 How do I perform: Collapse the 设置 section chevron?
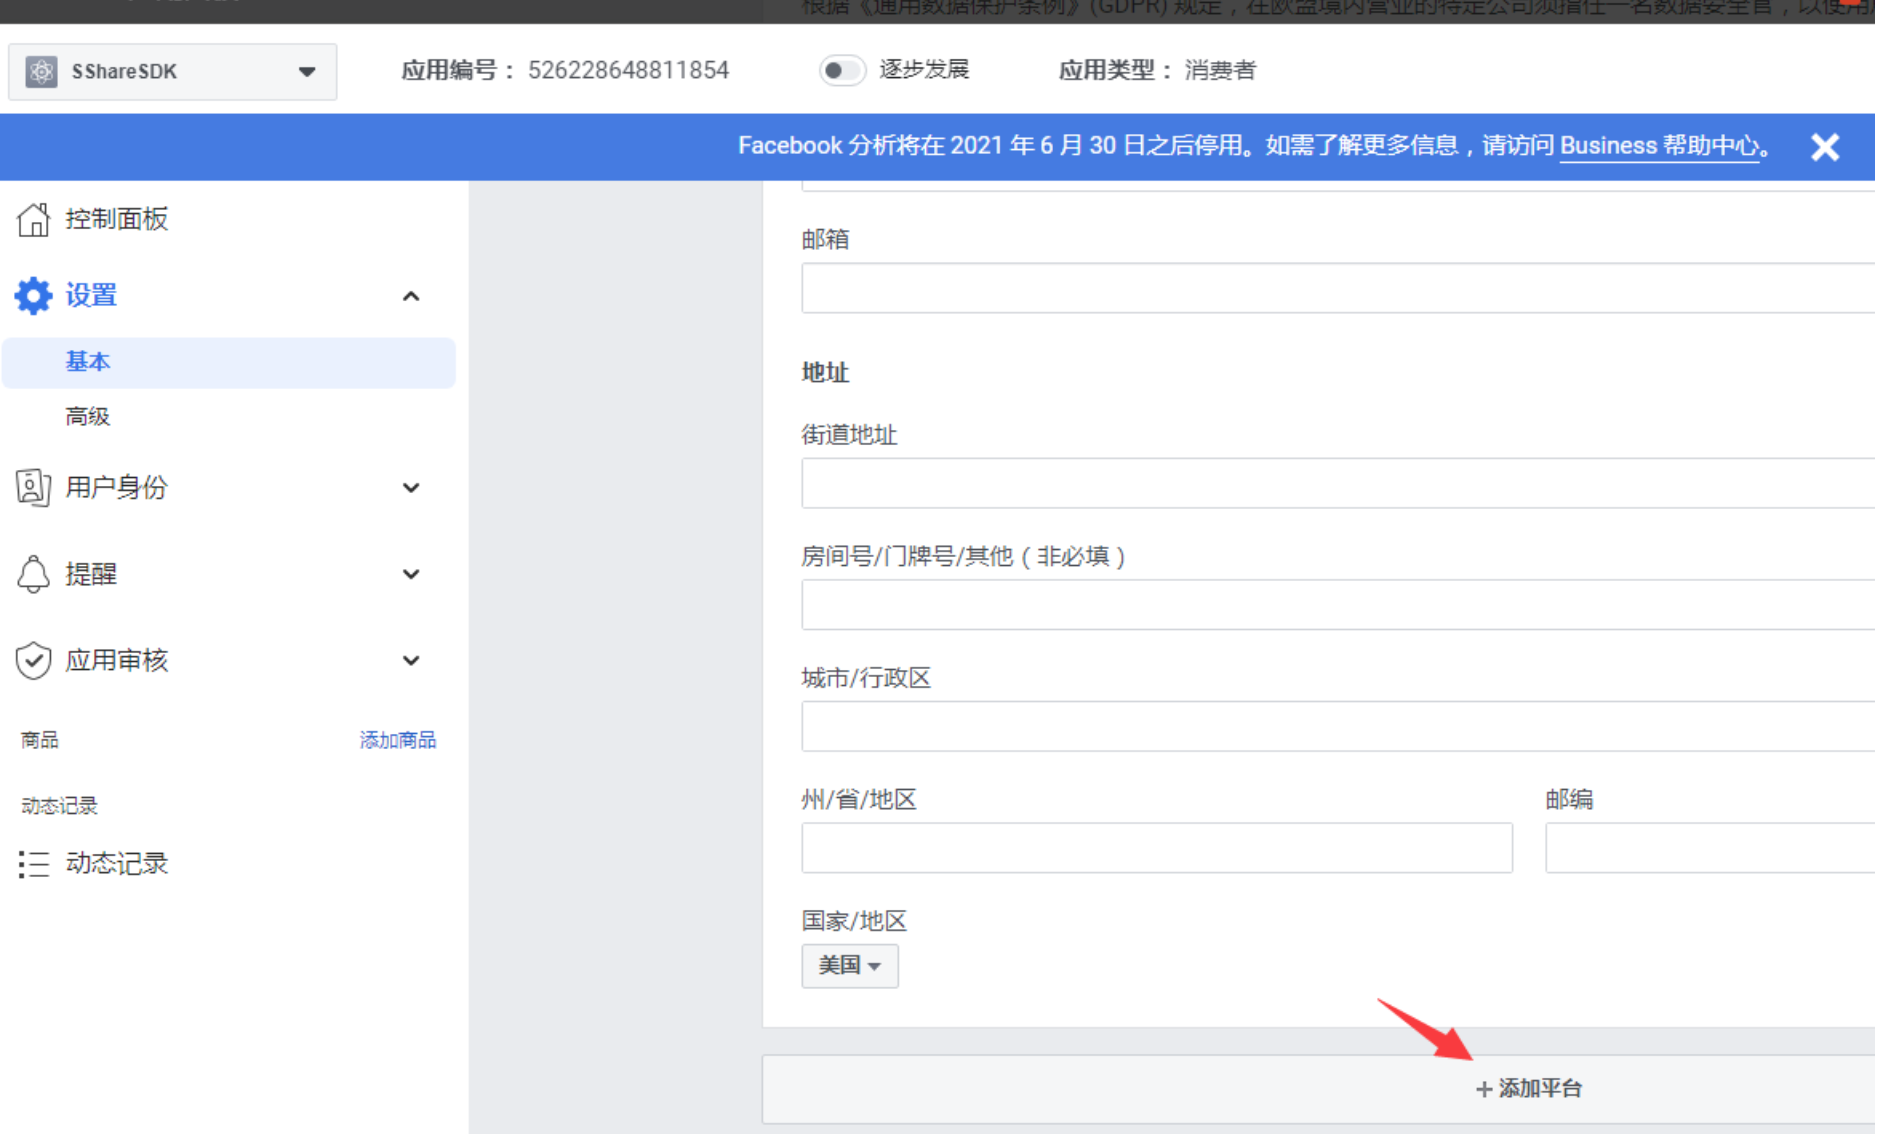click(409, 295)
